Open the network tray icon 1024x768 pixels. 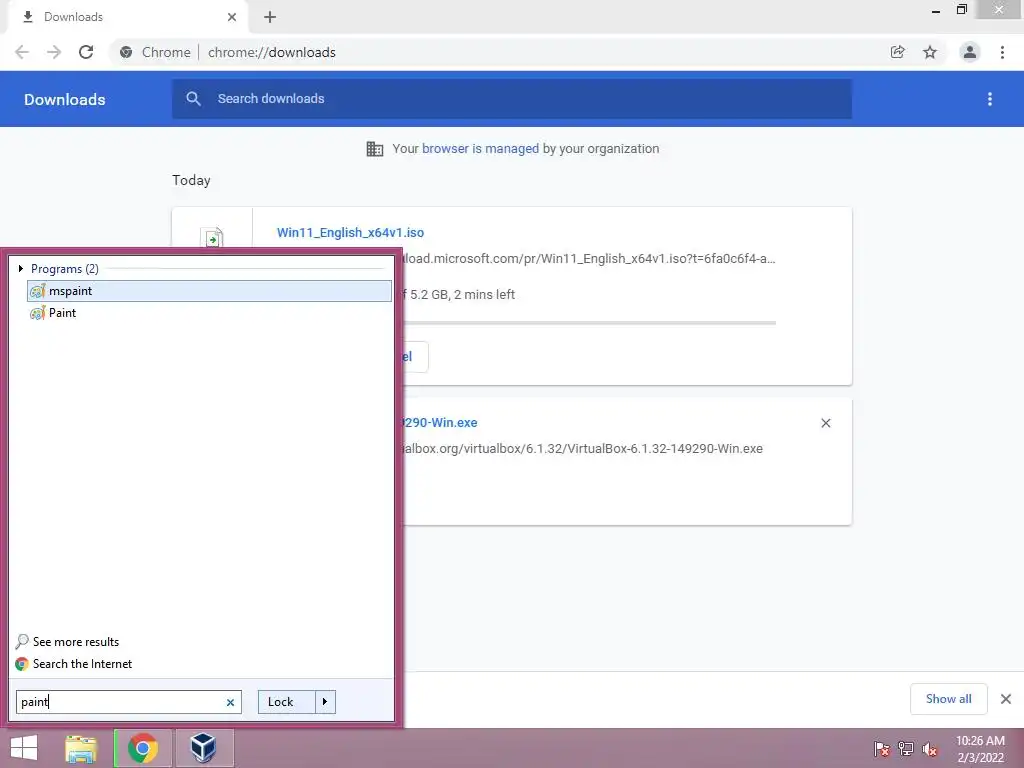pyautogui.click(x=906, y=749)
